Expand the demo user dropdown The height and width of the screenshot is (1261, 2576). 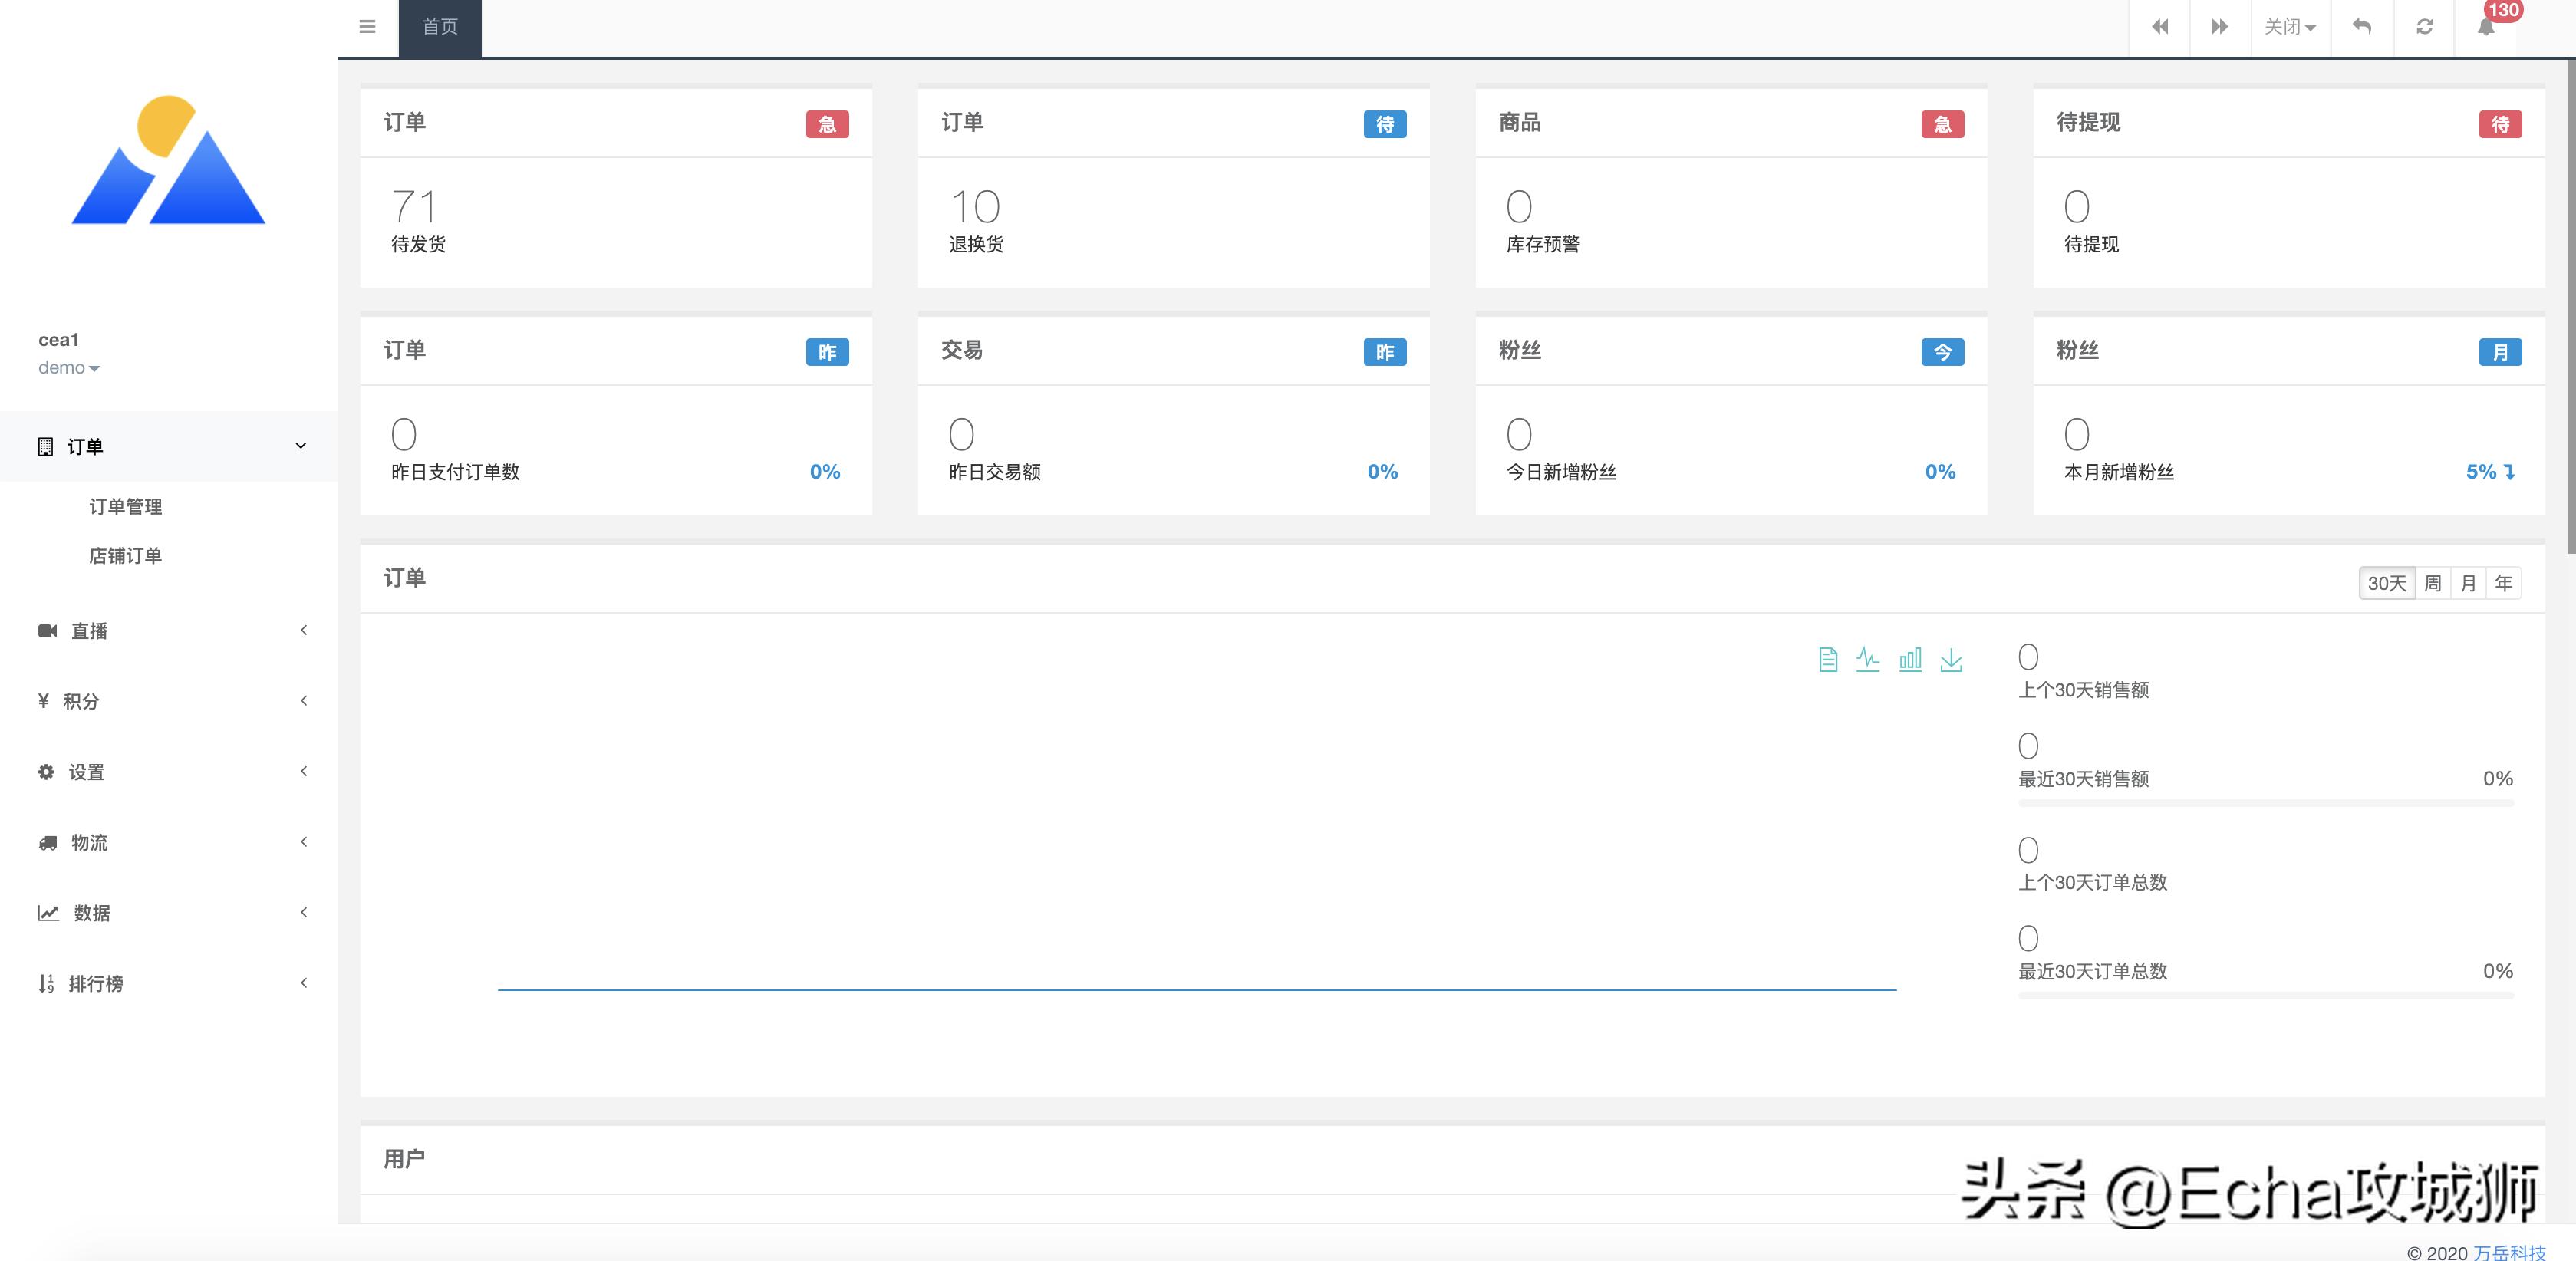(x=68, y=368)
